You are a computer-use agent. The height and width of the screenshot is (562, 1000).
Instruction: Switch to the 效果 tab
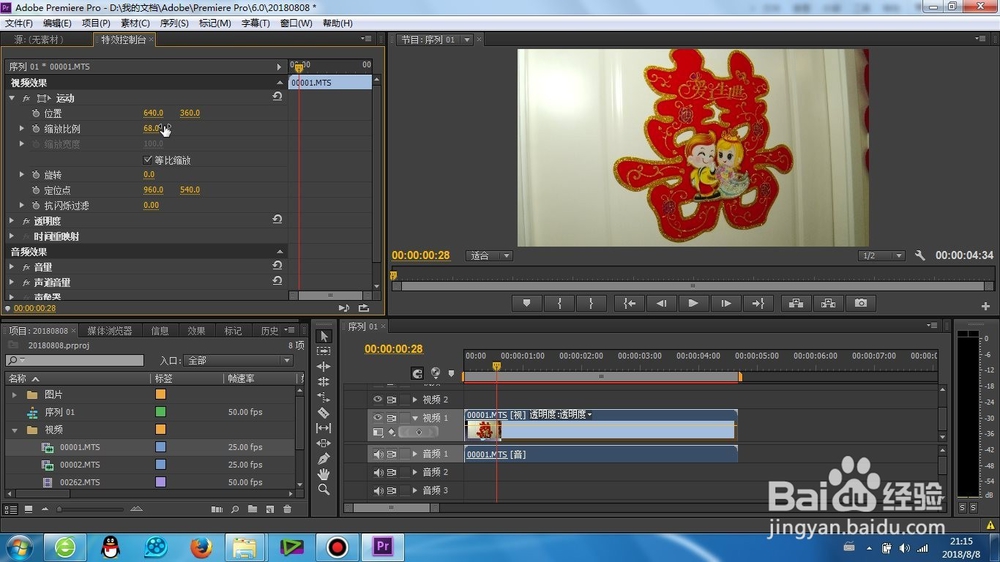[196, 330]
